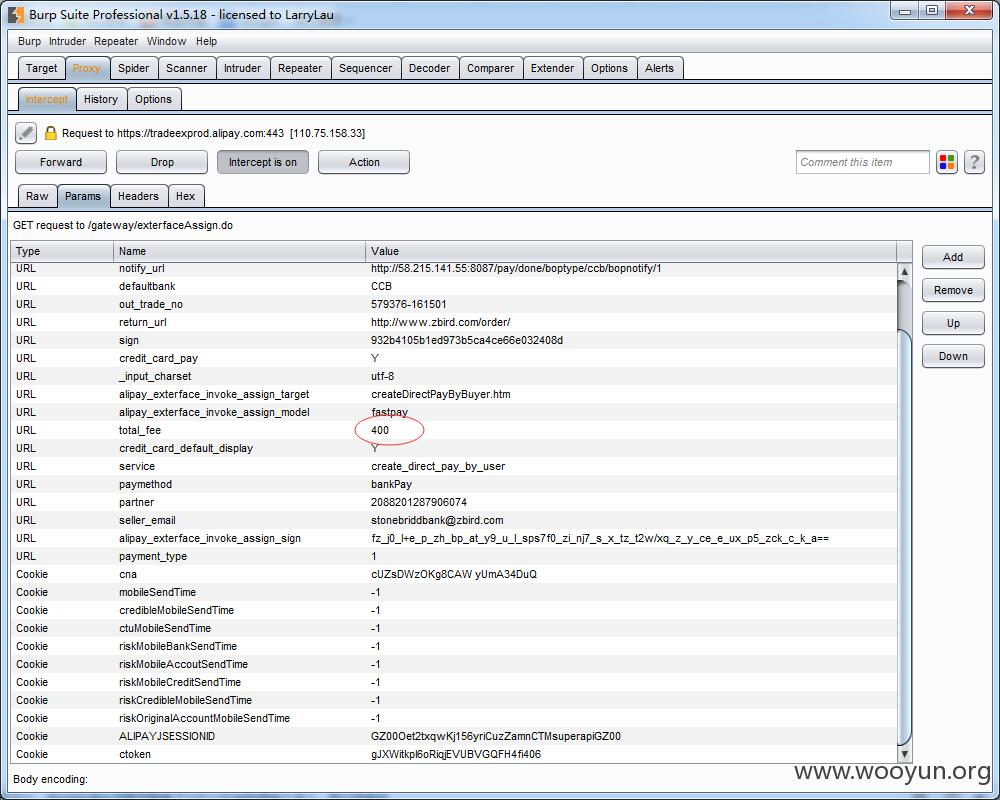Click the help question mark icon
The height and width of the screenshot is (800, 1000).
tap(974, 162)
